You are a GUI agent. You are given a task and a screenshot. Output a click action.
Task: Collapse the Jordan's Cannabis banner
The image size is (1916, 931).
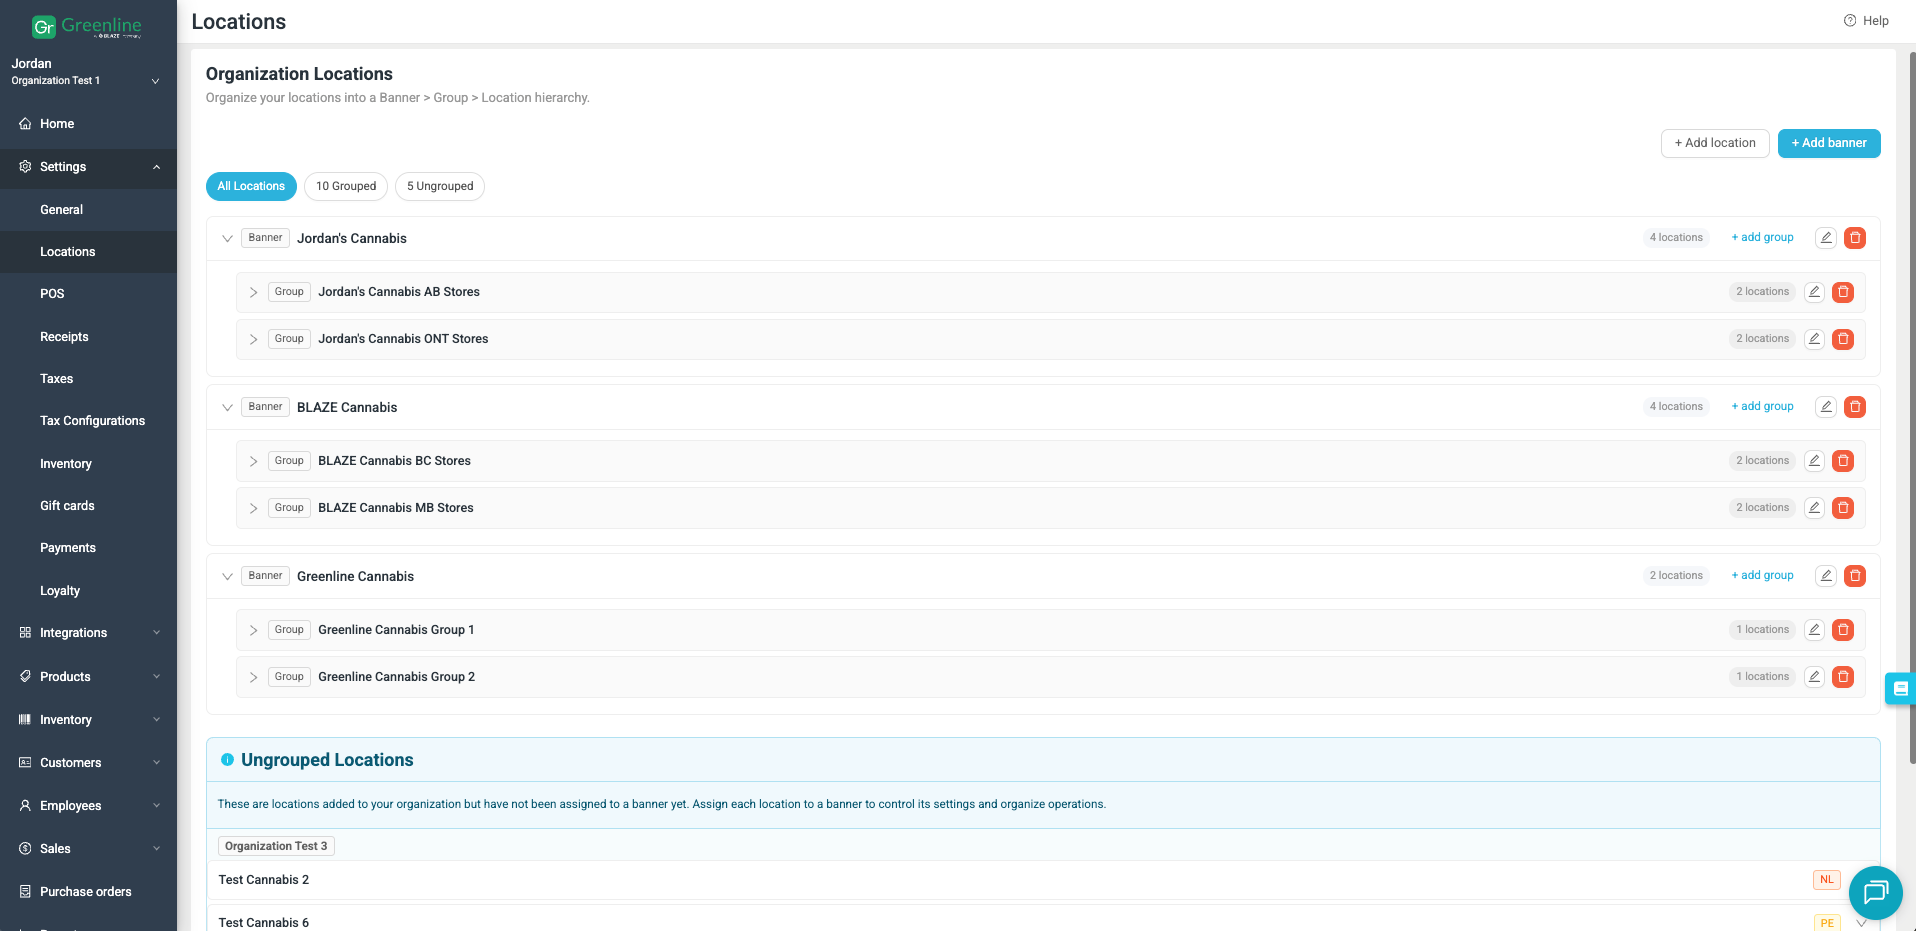click(x=227, y=238)
